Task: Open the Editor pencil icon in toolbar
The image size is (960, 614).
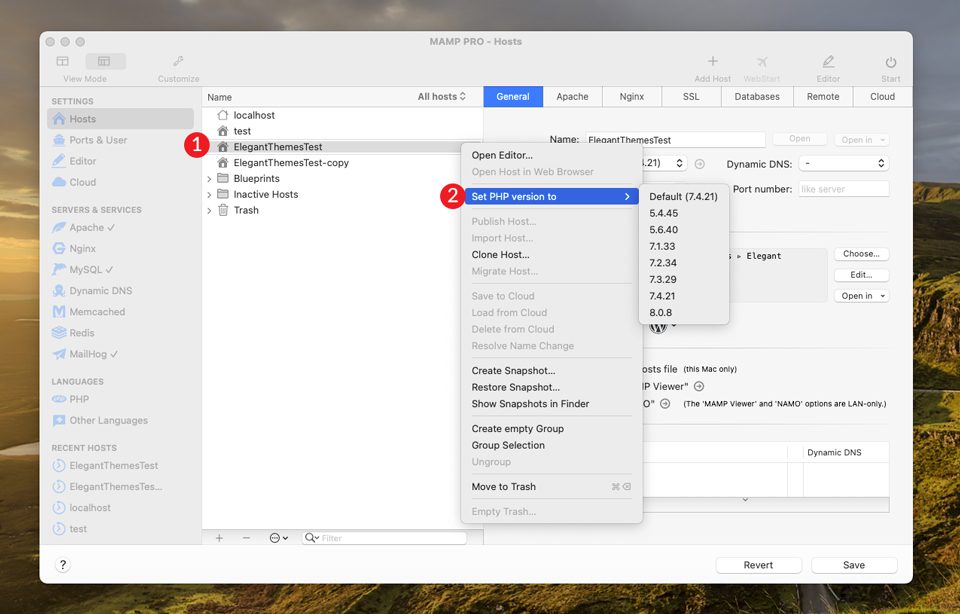Action: 828,63
